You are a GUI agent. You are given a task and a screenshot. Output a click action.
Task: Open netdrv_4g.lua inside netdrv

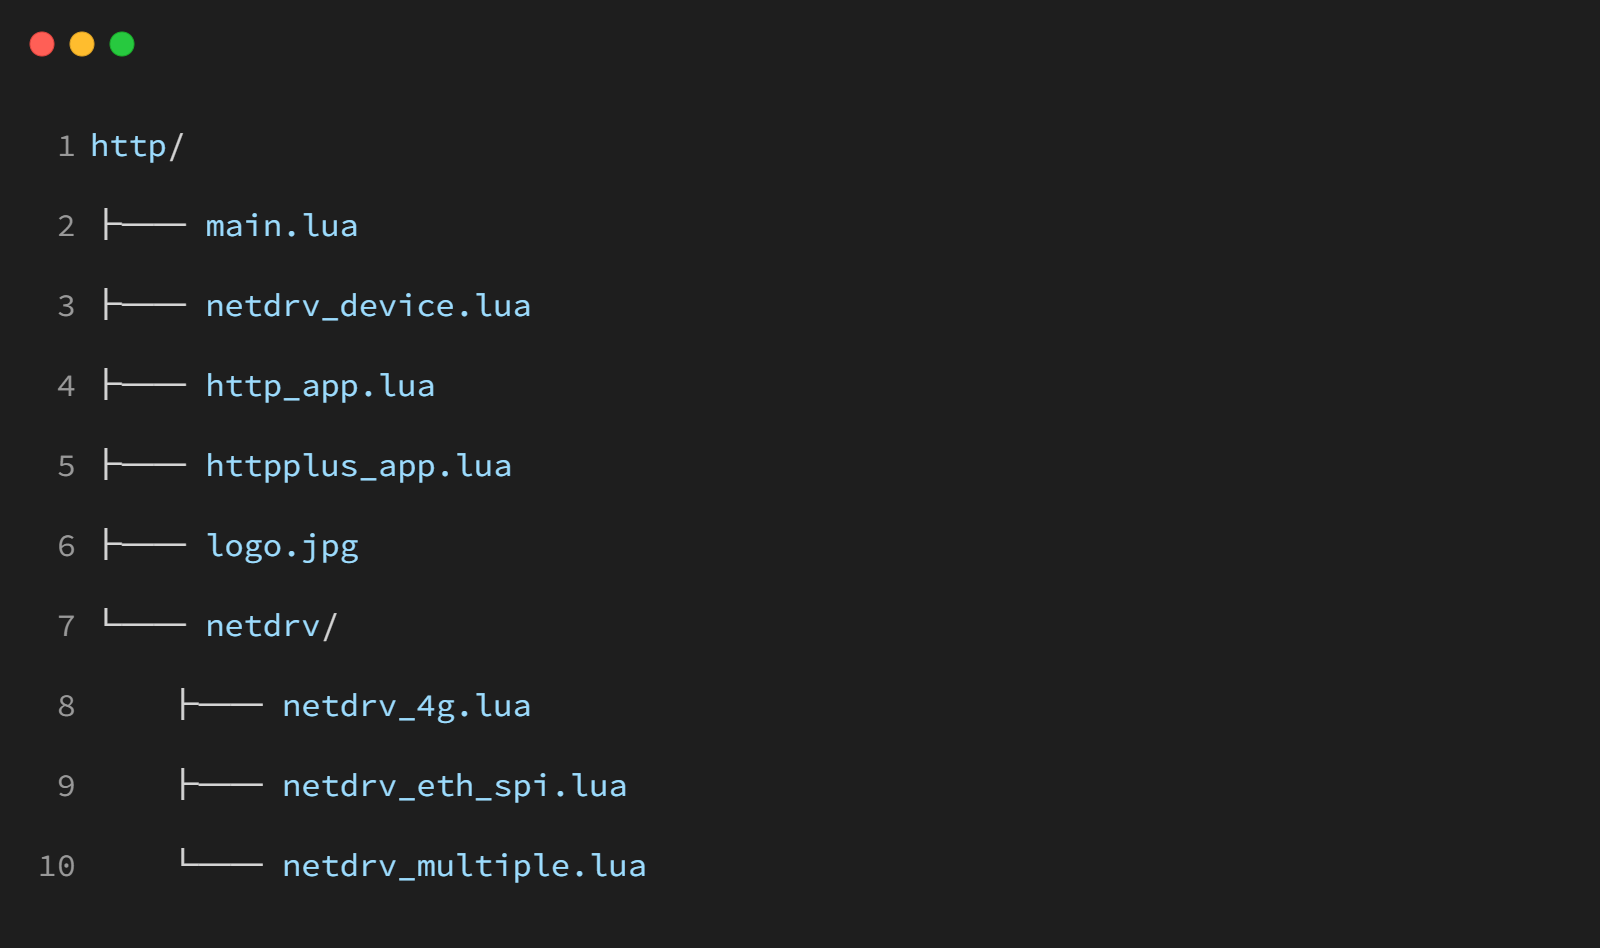406,706
